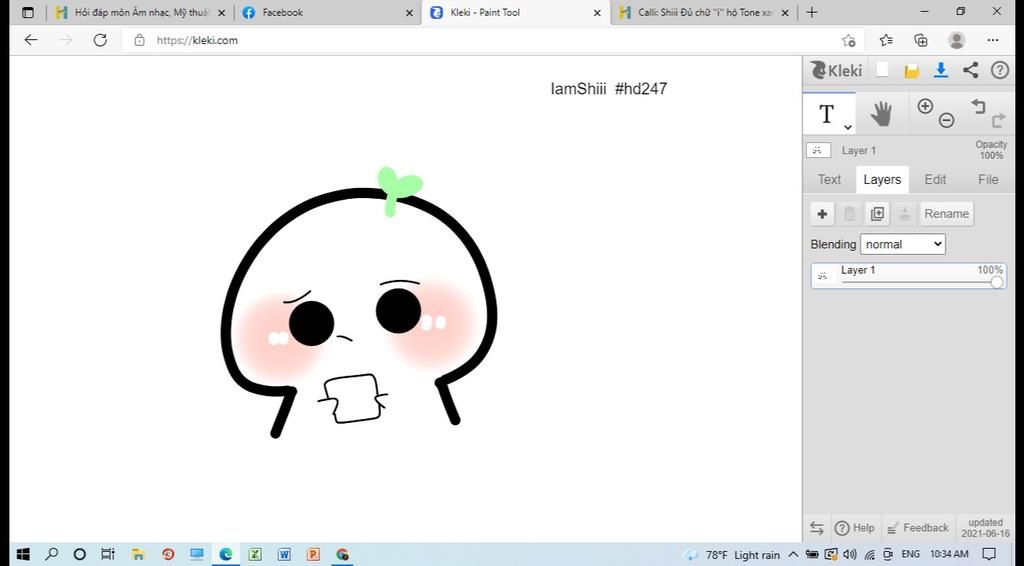Open Cortana circle on taskbar
The height and width of the screenshot is (566, 1024).
pos(80,554)
